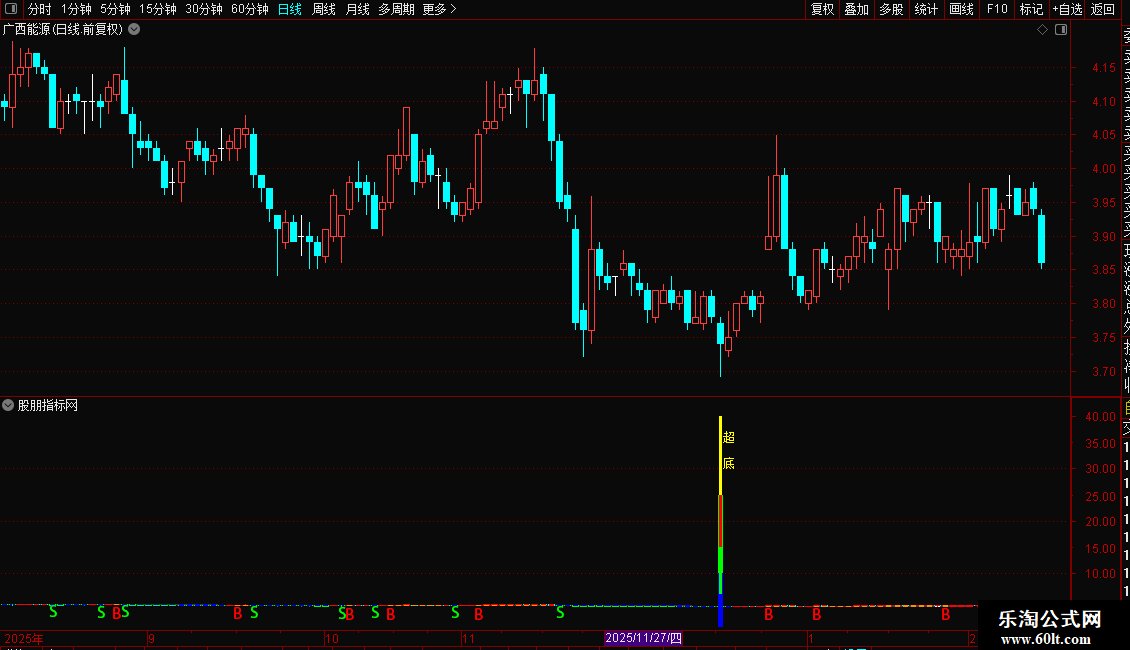Image resolution: width=1130 pixels, height=650 pixels.
Task: Click the 标记 mark button
Action: click(1031, 9)
